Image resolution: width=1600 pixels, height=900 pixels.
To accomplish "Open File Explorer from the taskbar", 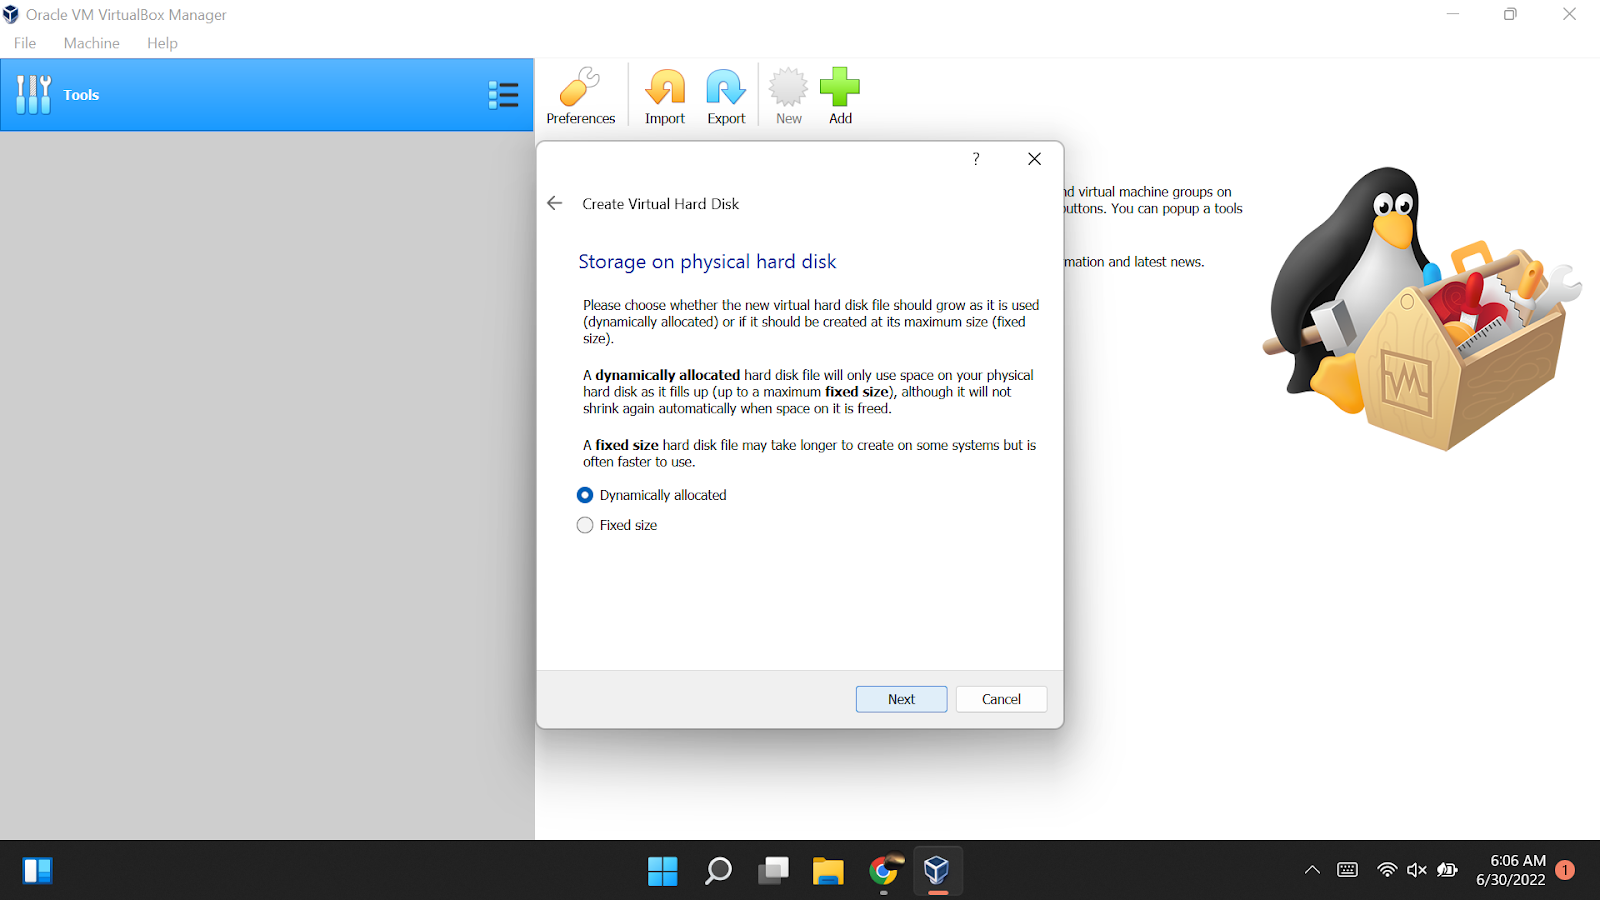I will 828,871.
